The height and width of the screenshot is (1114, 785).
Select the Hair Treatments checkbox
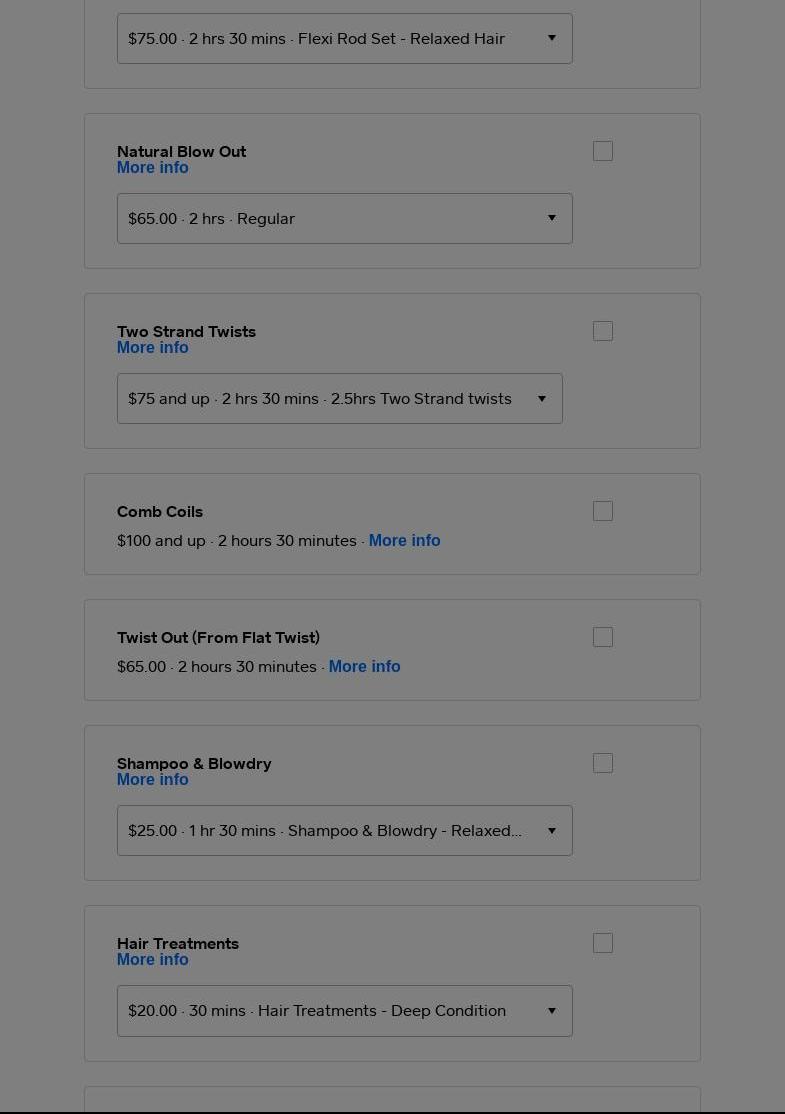pos(602,943)
